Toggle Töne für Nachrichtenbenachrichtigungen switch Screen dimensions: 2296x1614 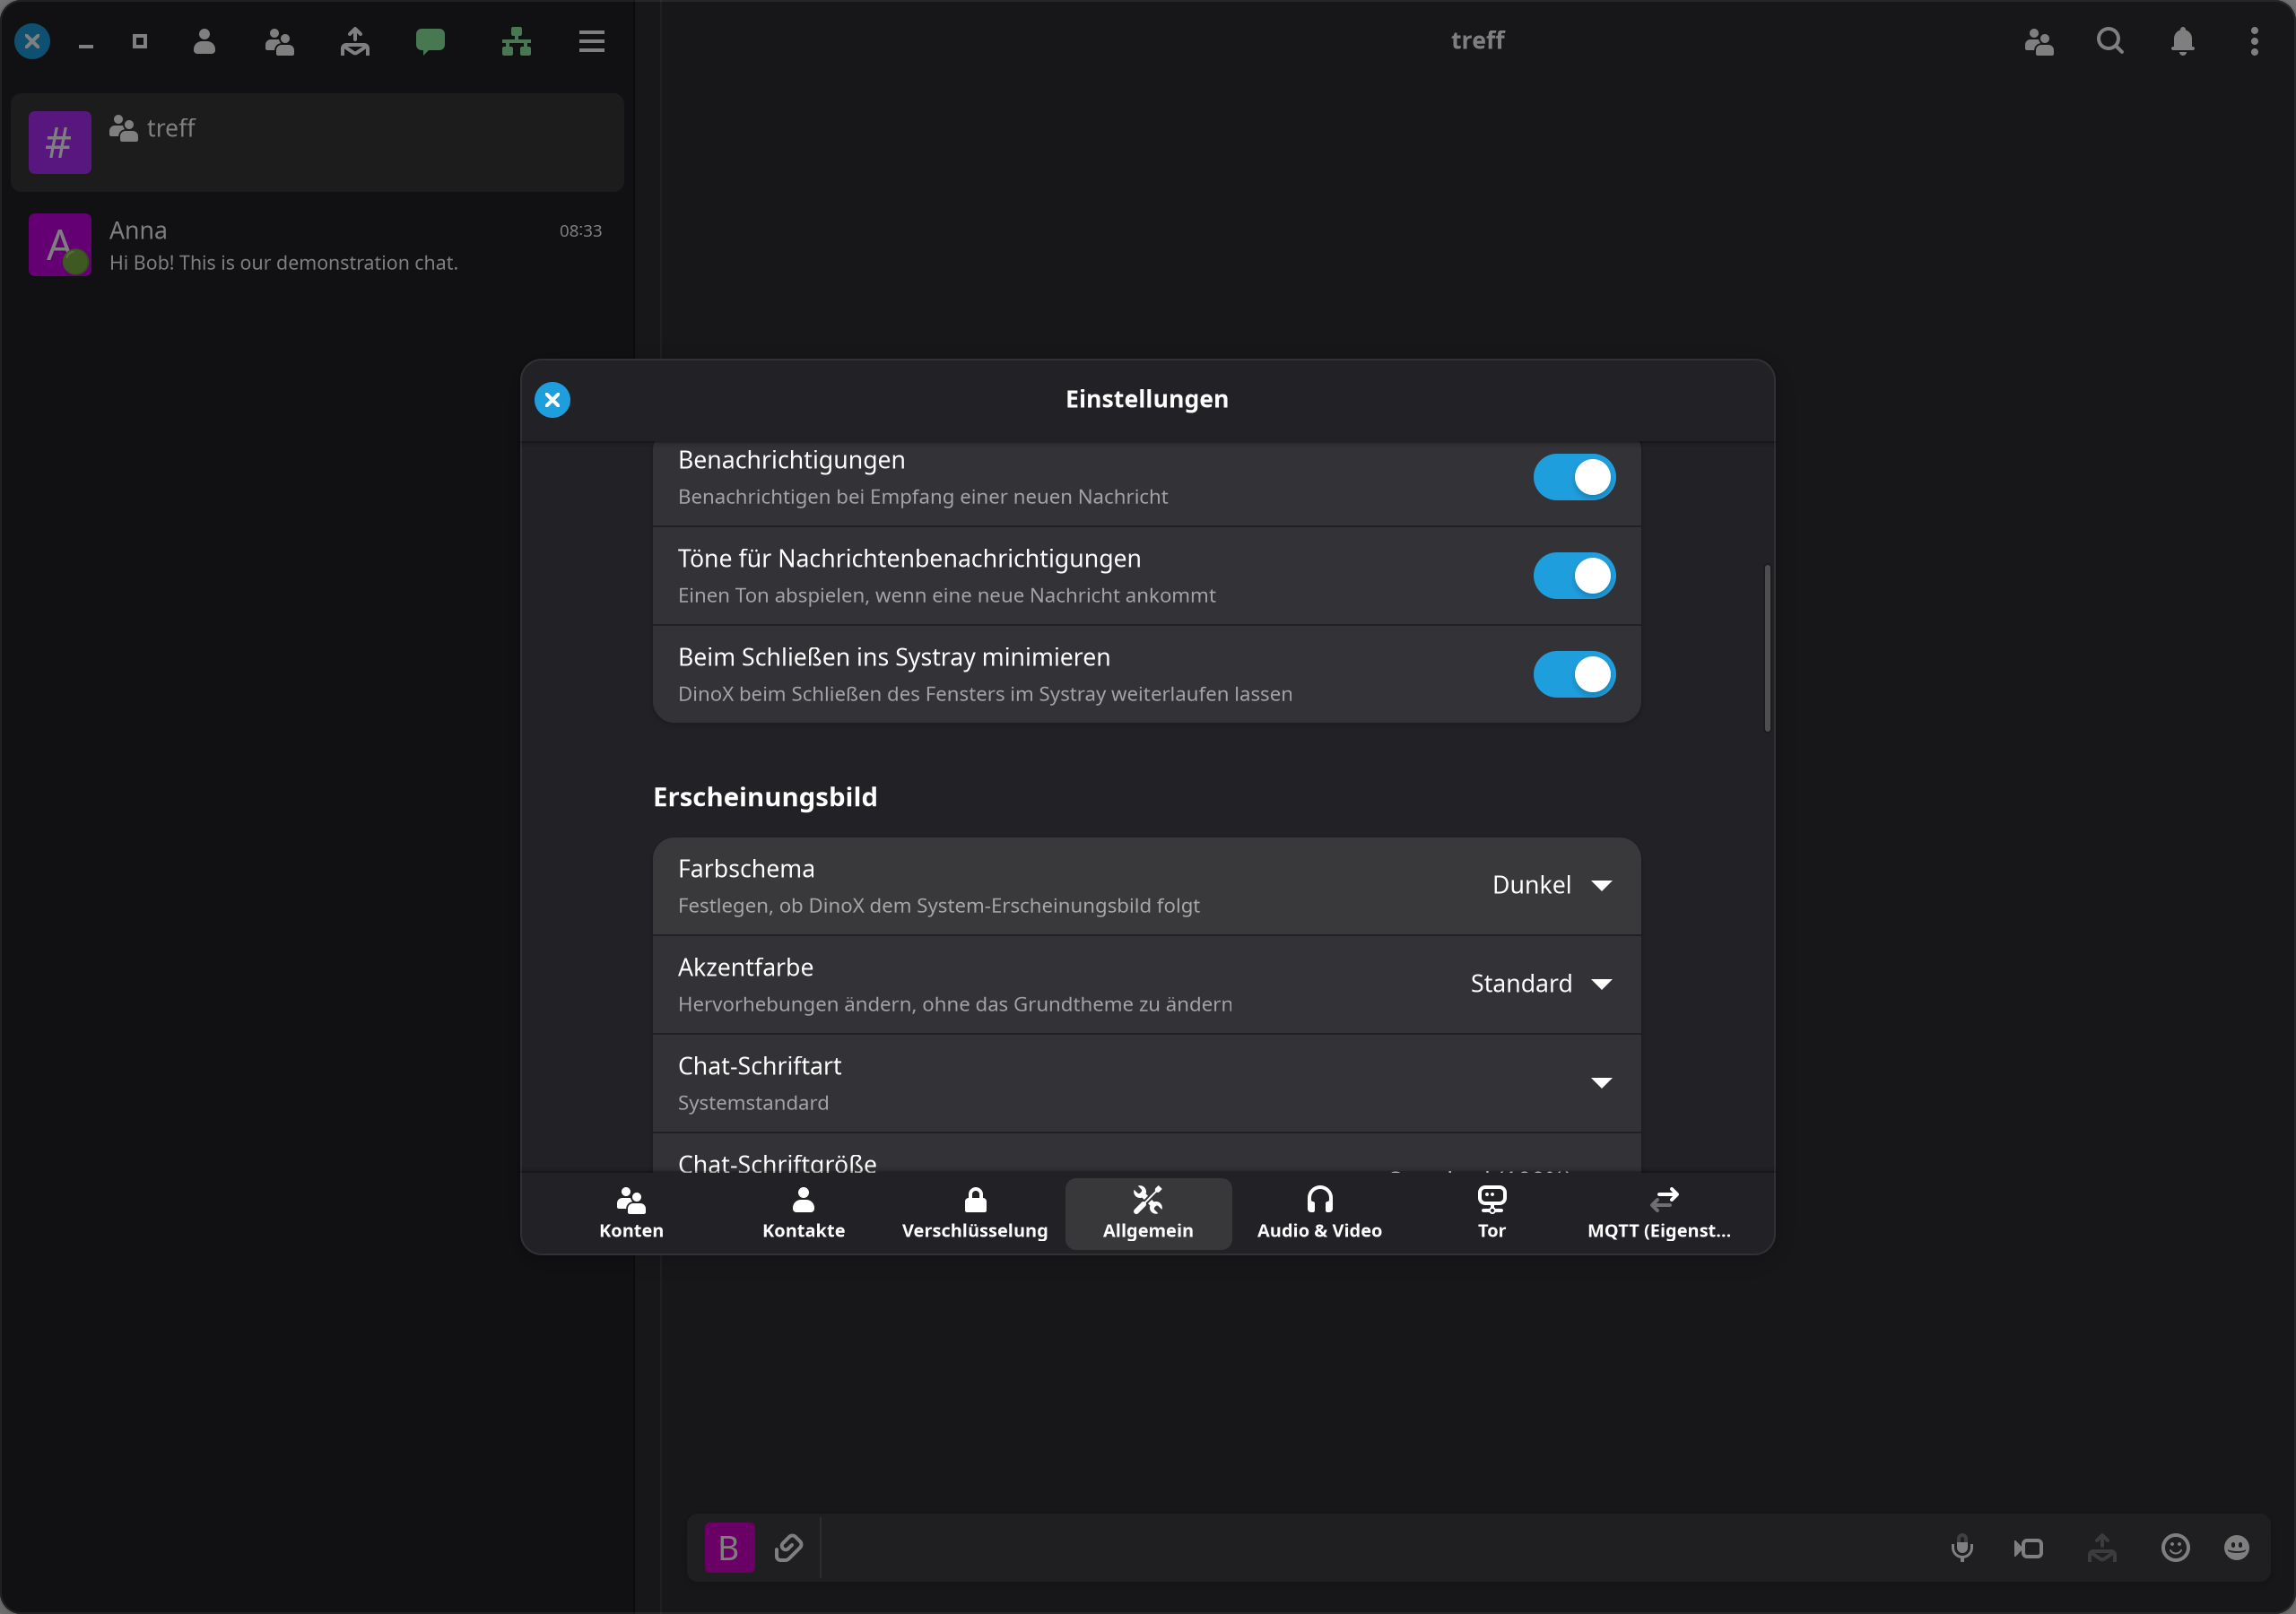[x=1574, y=576]
